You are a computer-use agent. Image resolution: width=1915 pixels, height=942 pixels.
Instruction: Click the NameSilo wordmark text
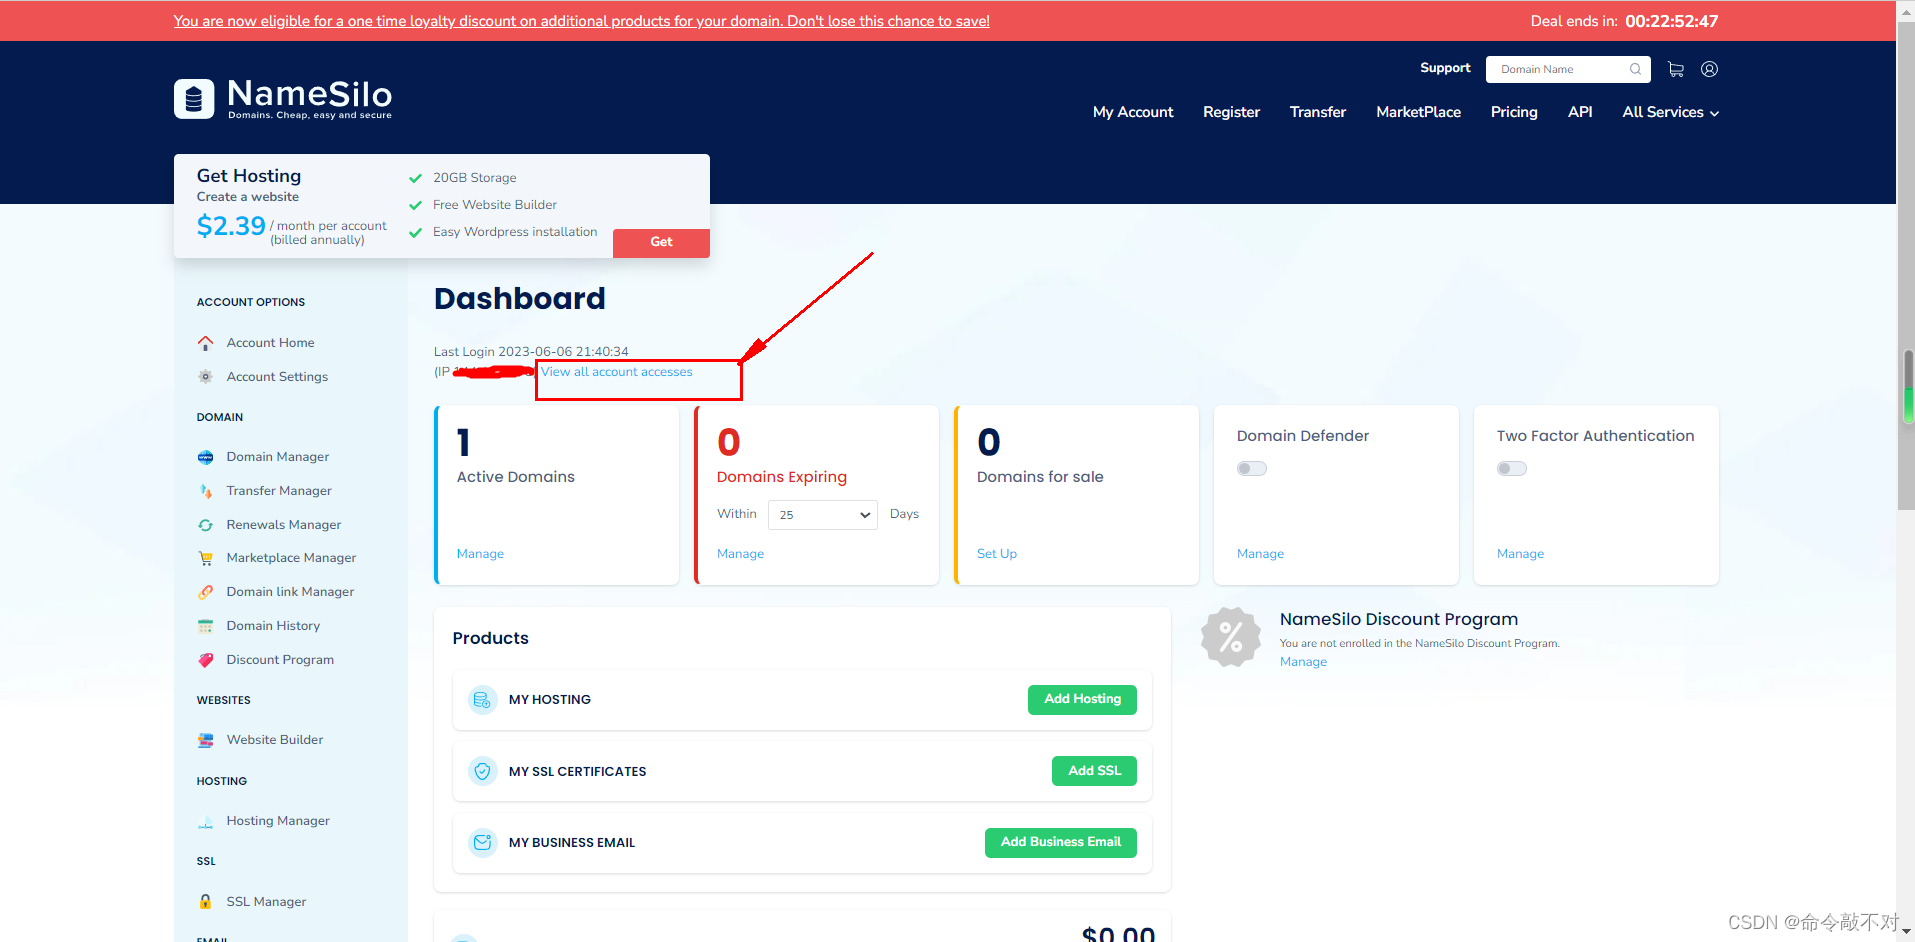[310, 94]
